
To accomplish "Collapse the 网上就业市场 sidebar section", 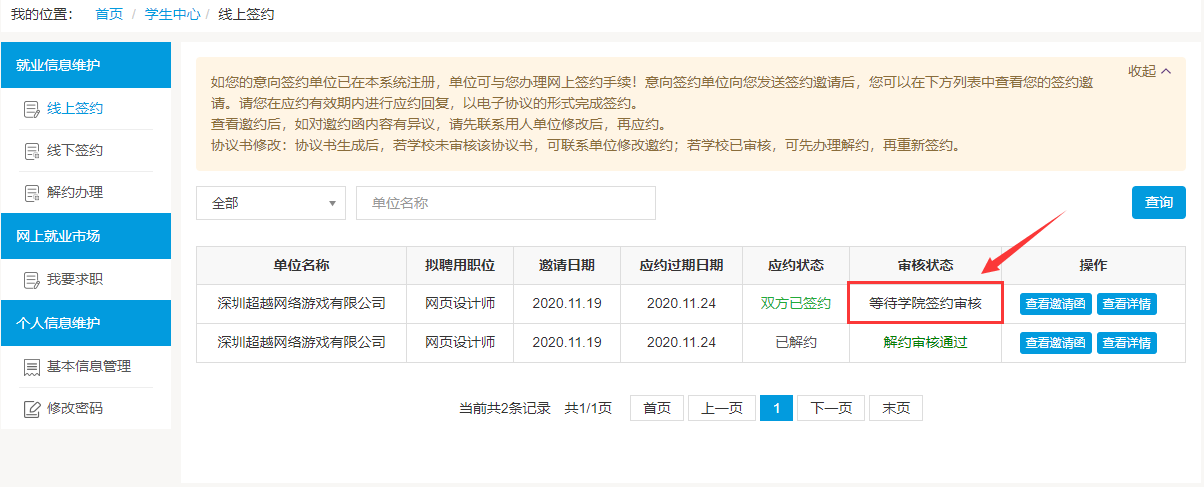I will (x=86, y=237).
